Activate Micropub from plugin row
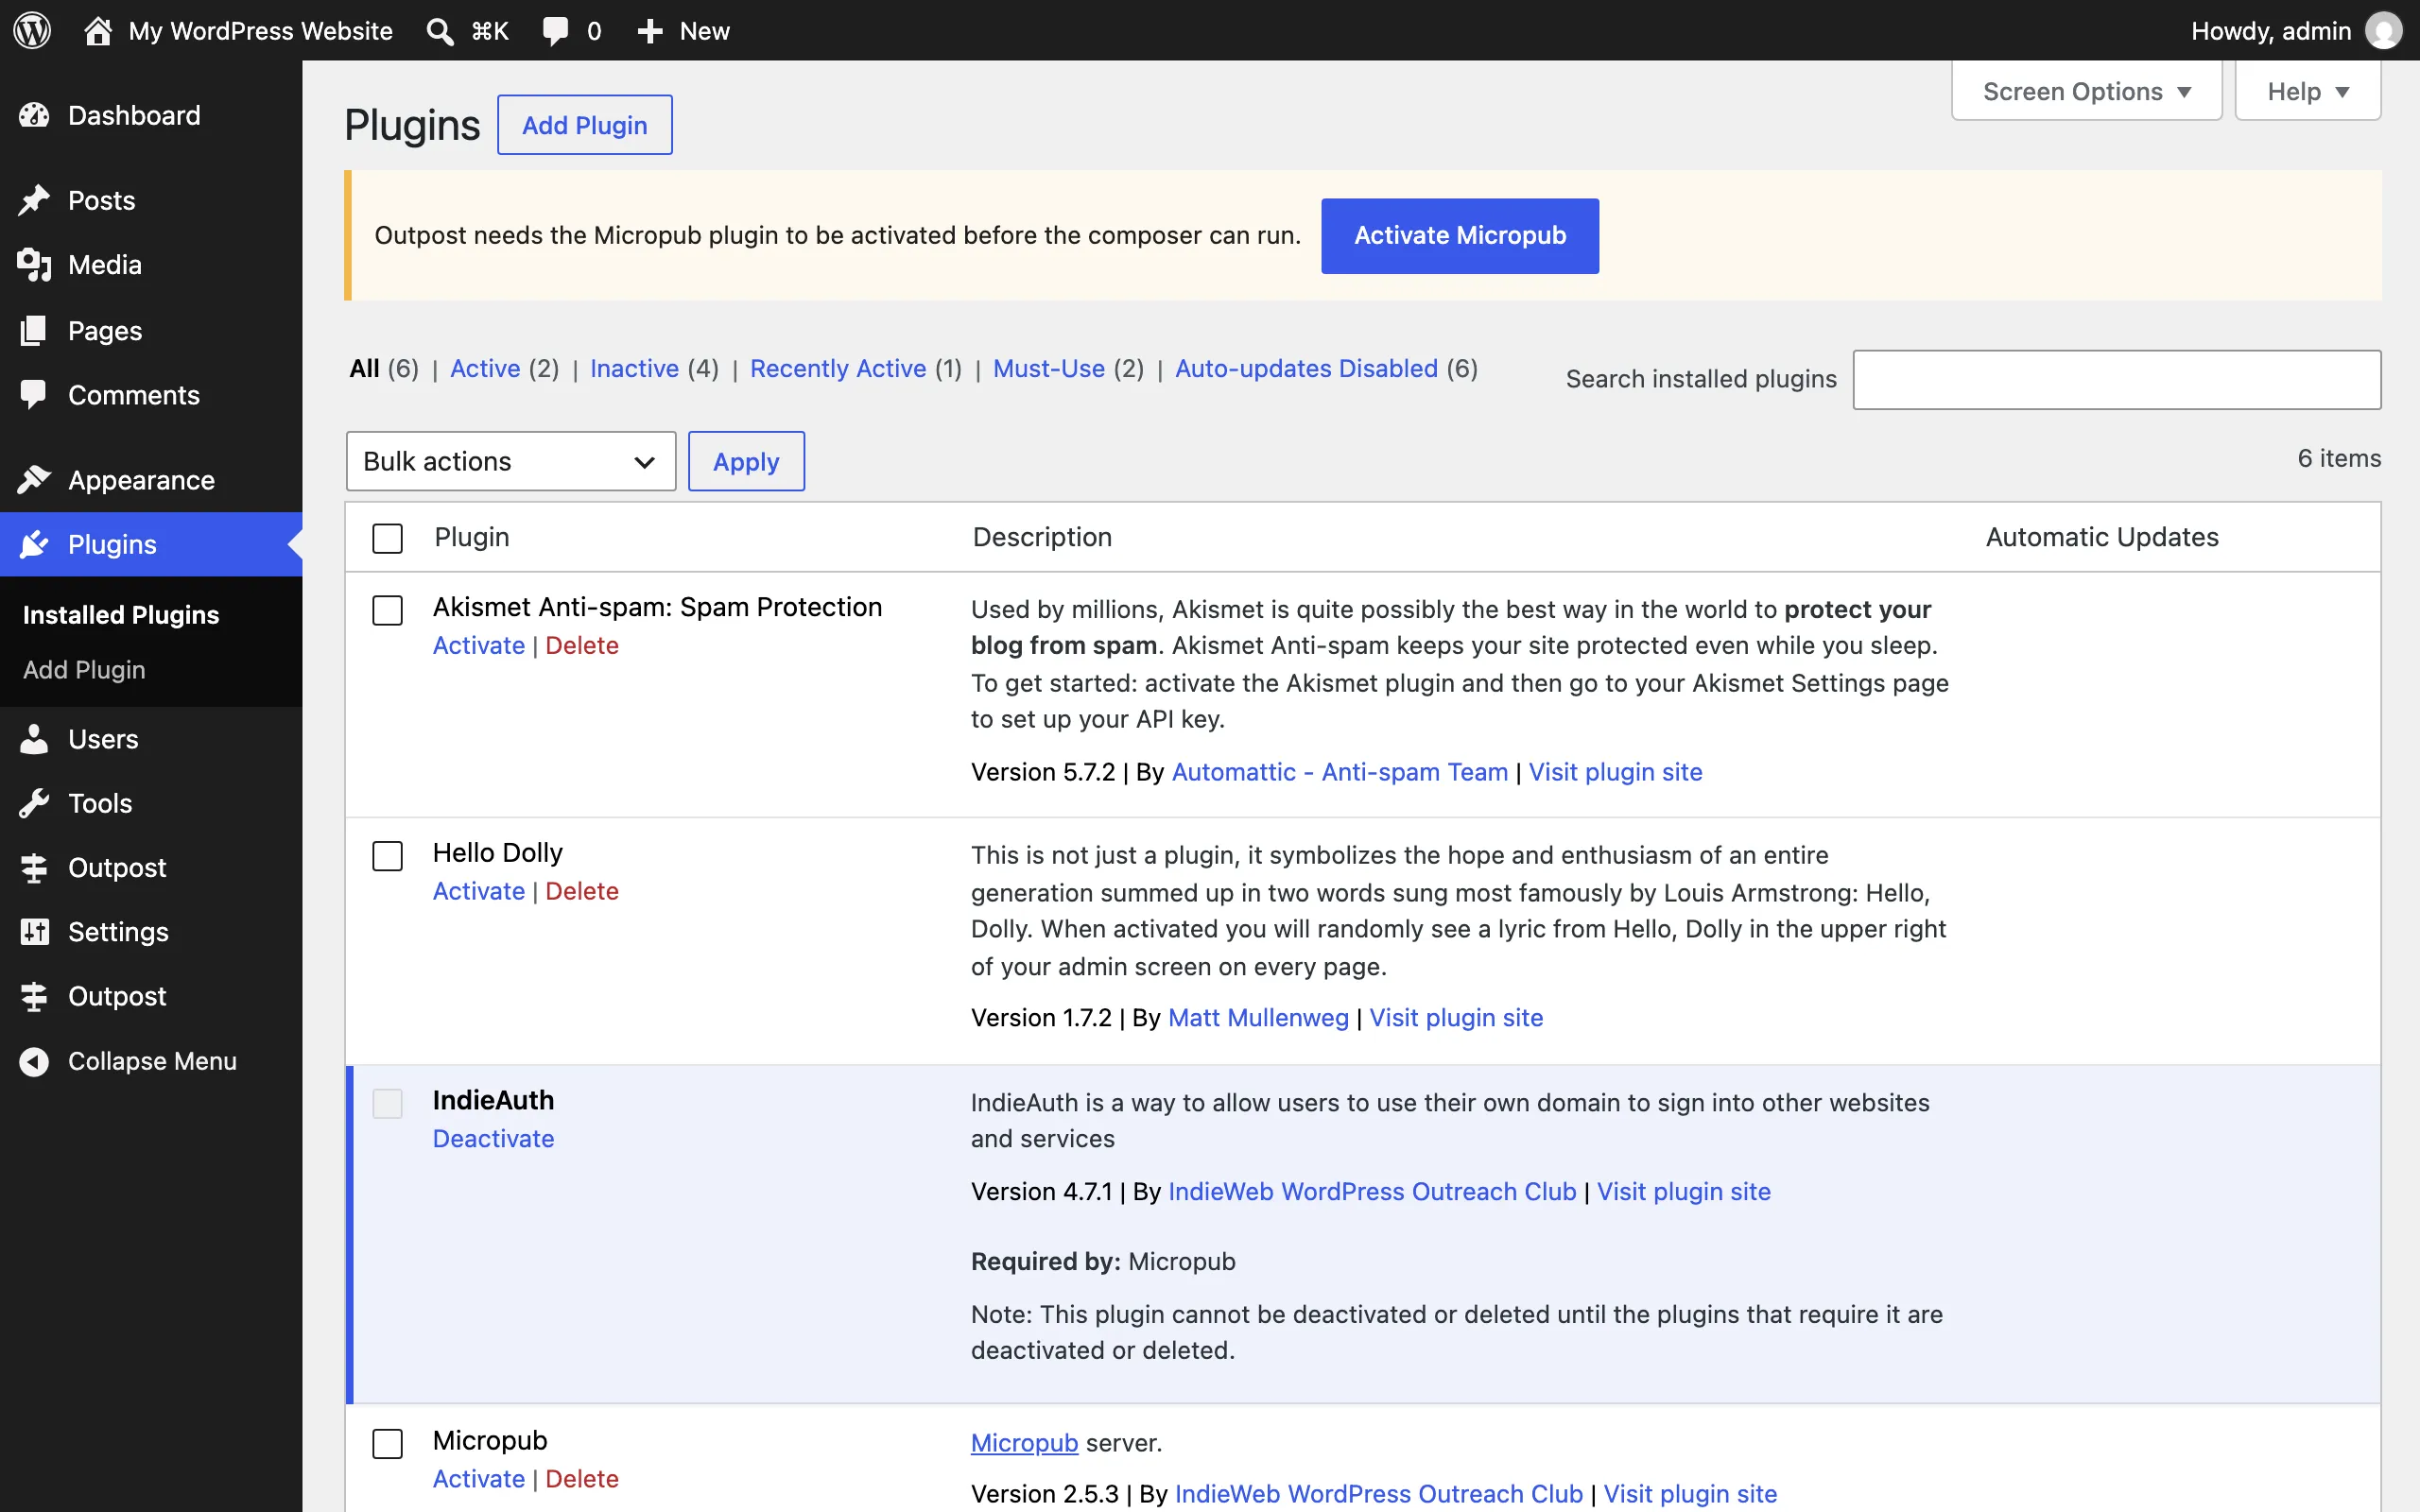Image resolution: width=2420 pixels, height=1512 pixels. (479, 1478)
